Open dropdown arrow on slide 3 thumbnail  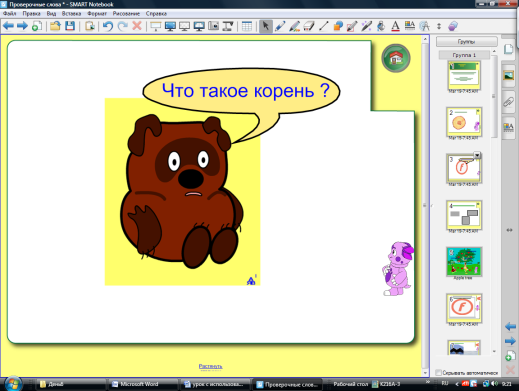pos(477,155)
